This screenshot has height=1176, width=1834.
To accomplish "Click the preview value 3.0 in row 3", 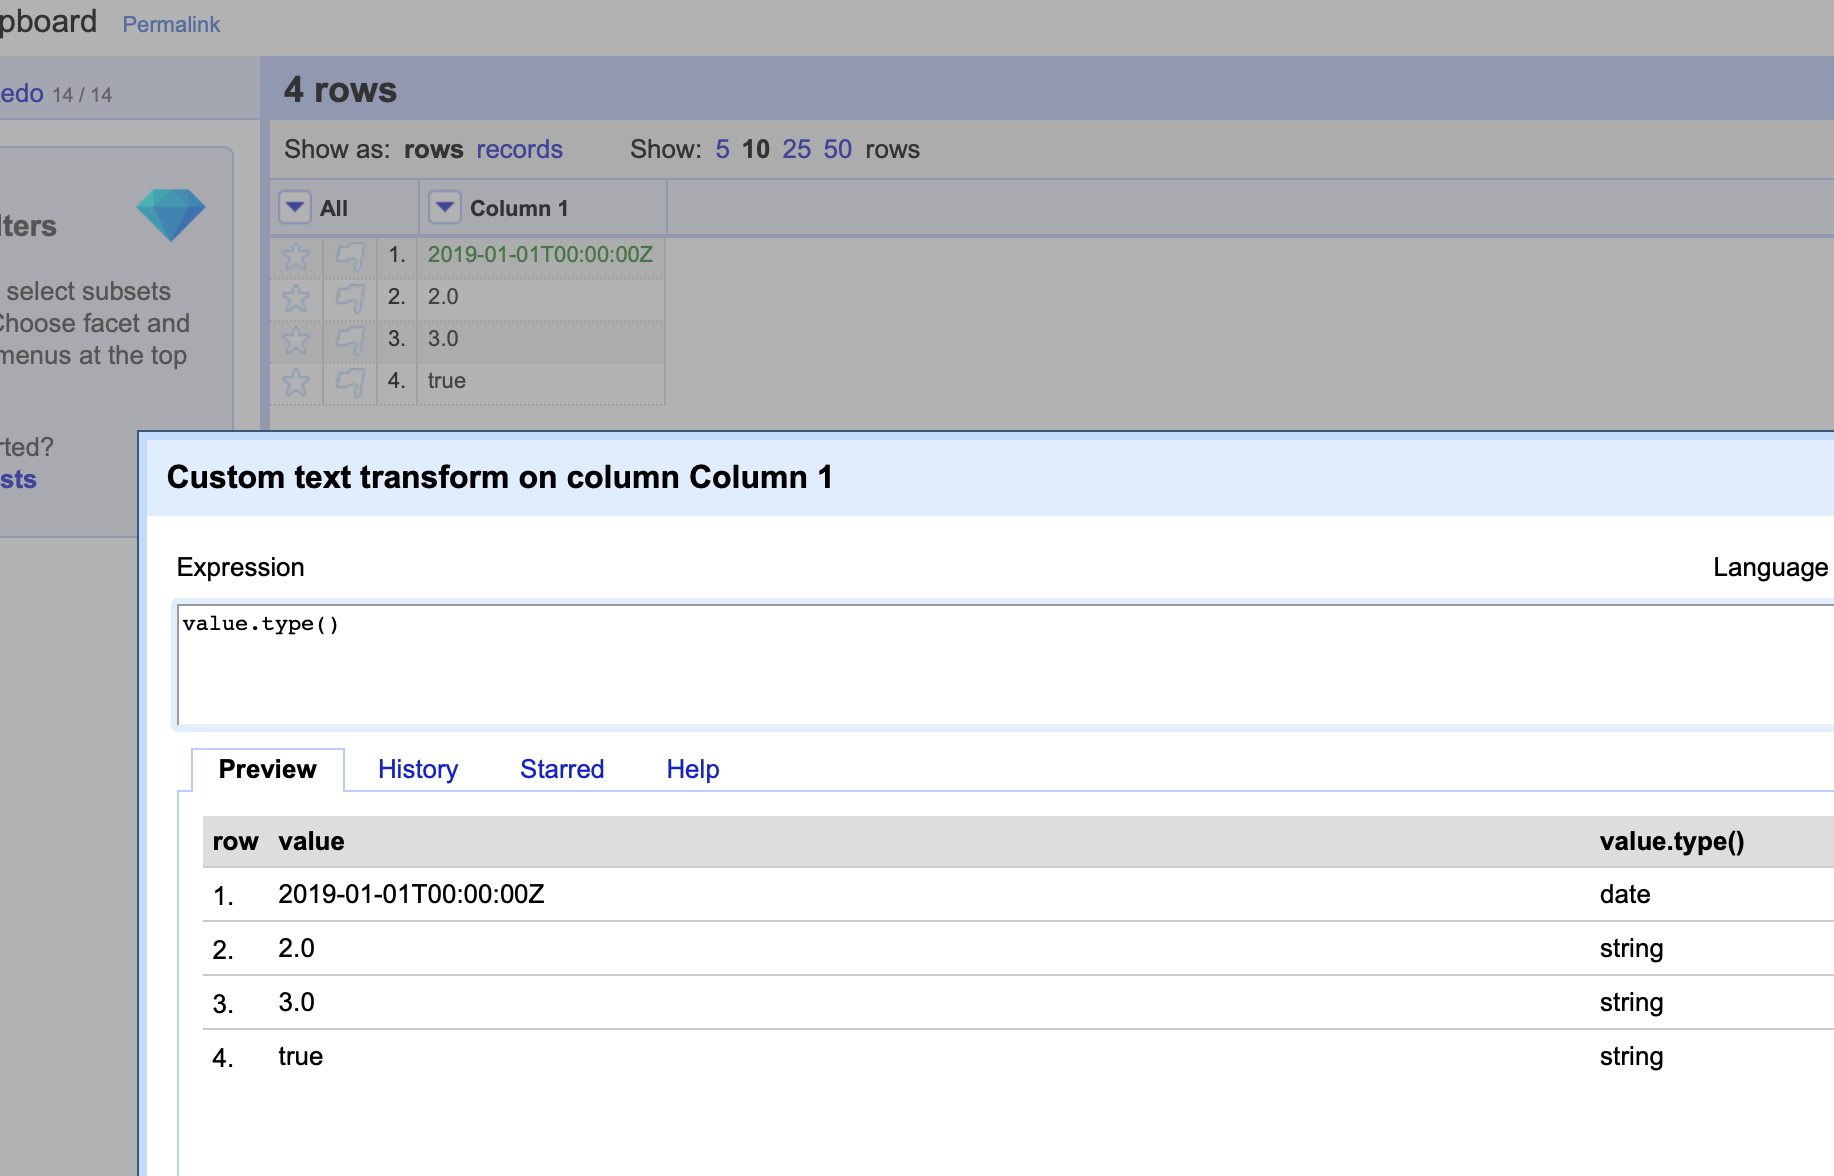I will click(296, 1002).
